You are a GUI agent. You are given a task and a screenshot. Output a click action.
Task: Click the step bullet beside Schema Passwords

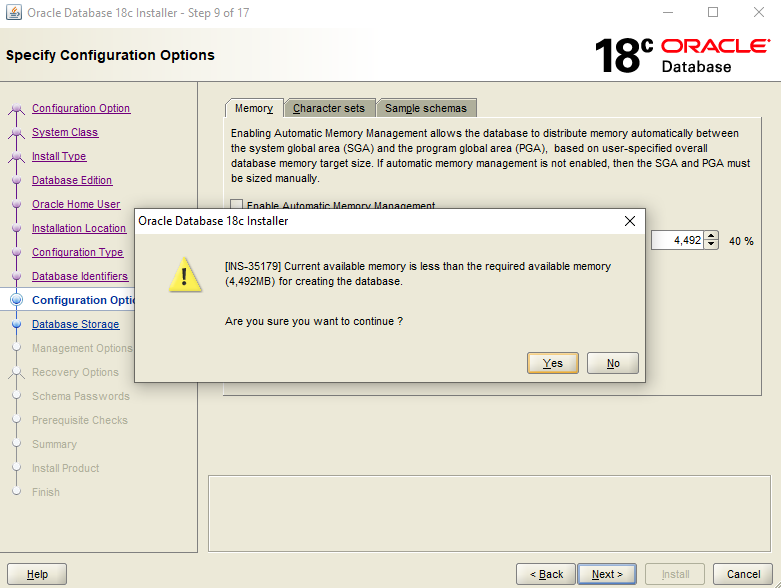click(x=16, y=395)
